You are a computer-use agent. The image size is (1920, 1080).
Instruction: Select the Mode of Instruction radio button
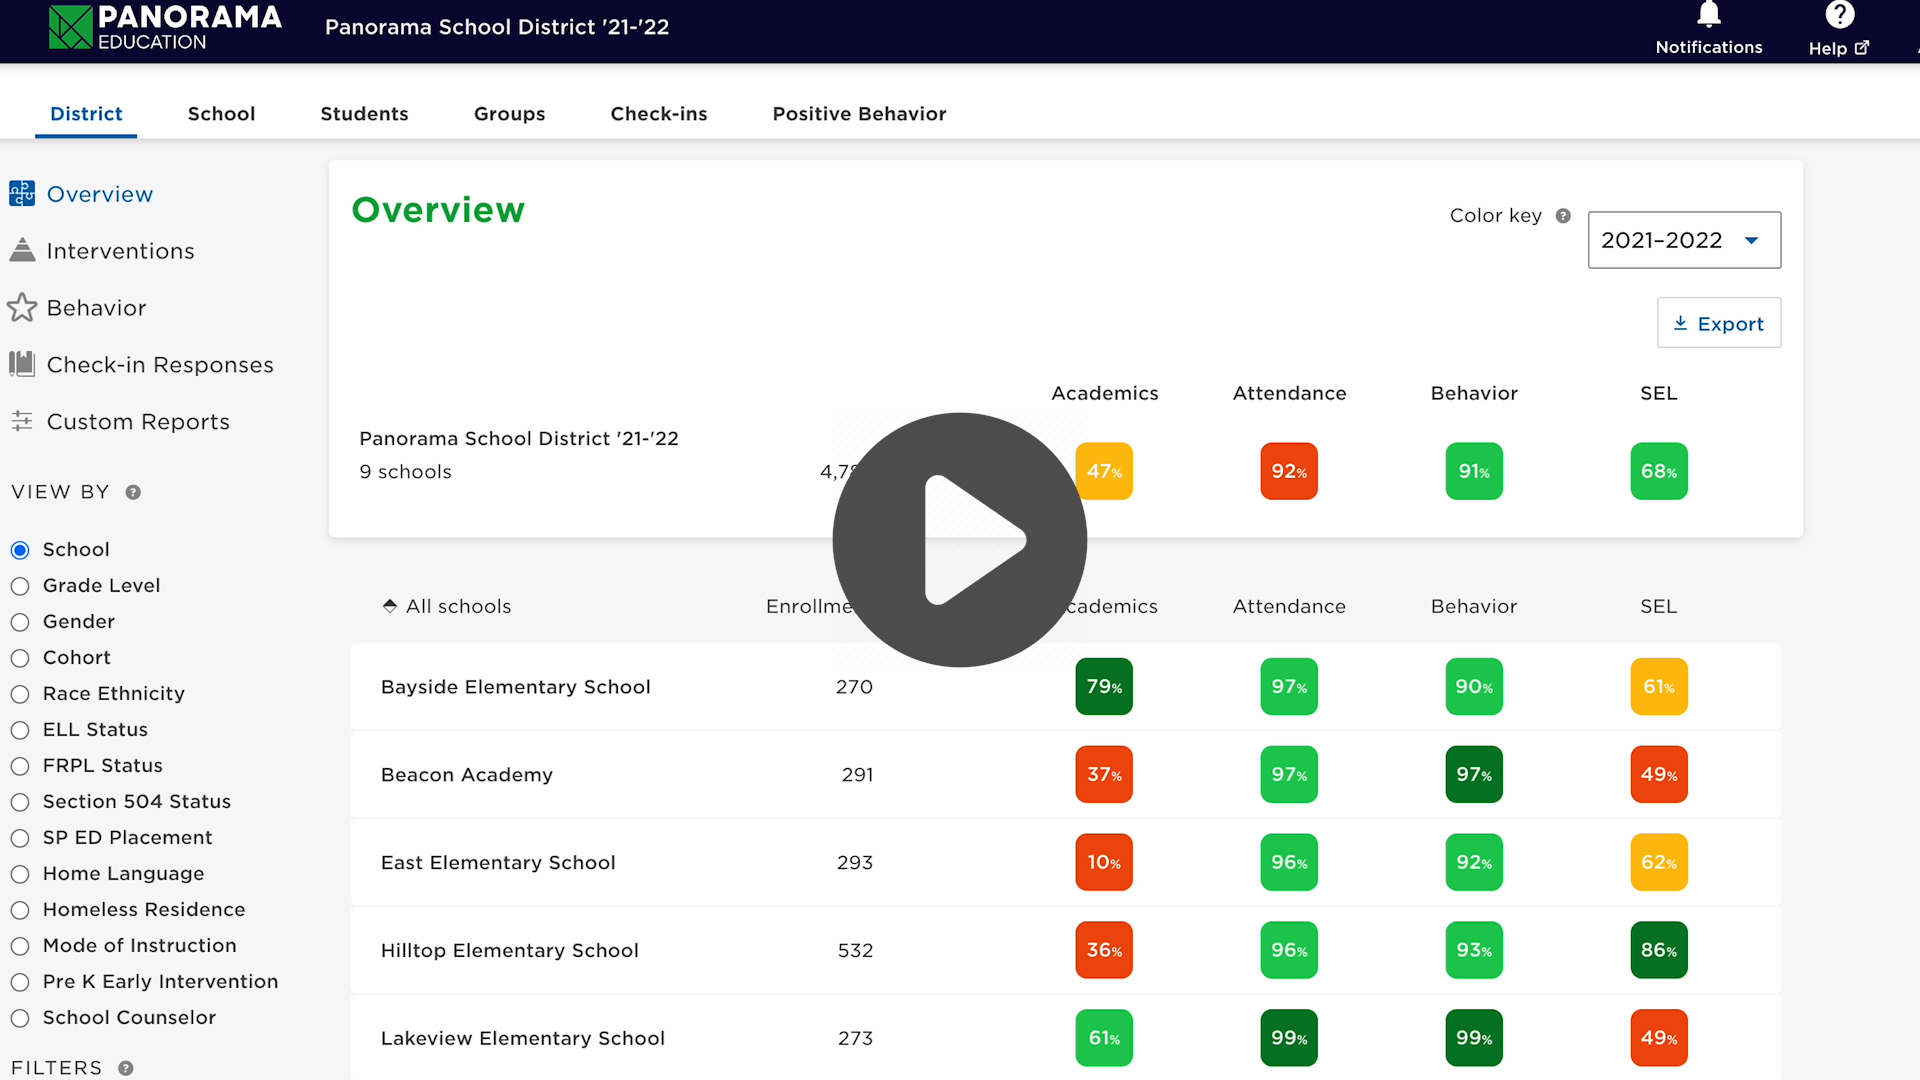click(20, 946)
